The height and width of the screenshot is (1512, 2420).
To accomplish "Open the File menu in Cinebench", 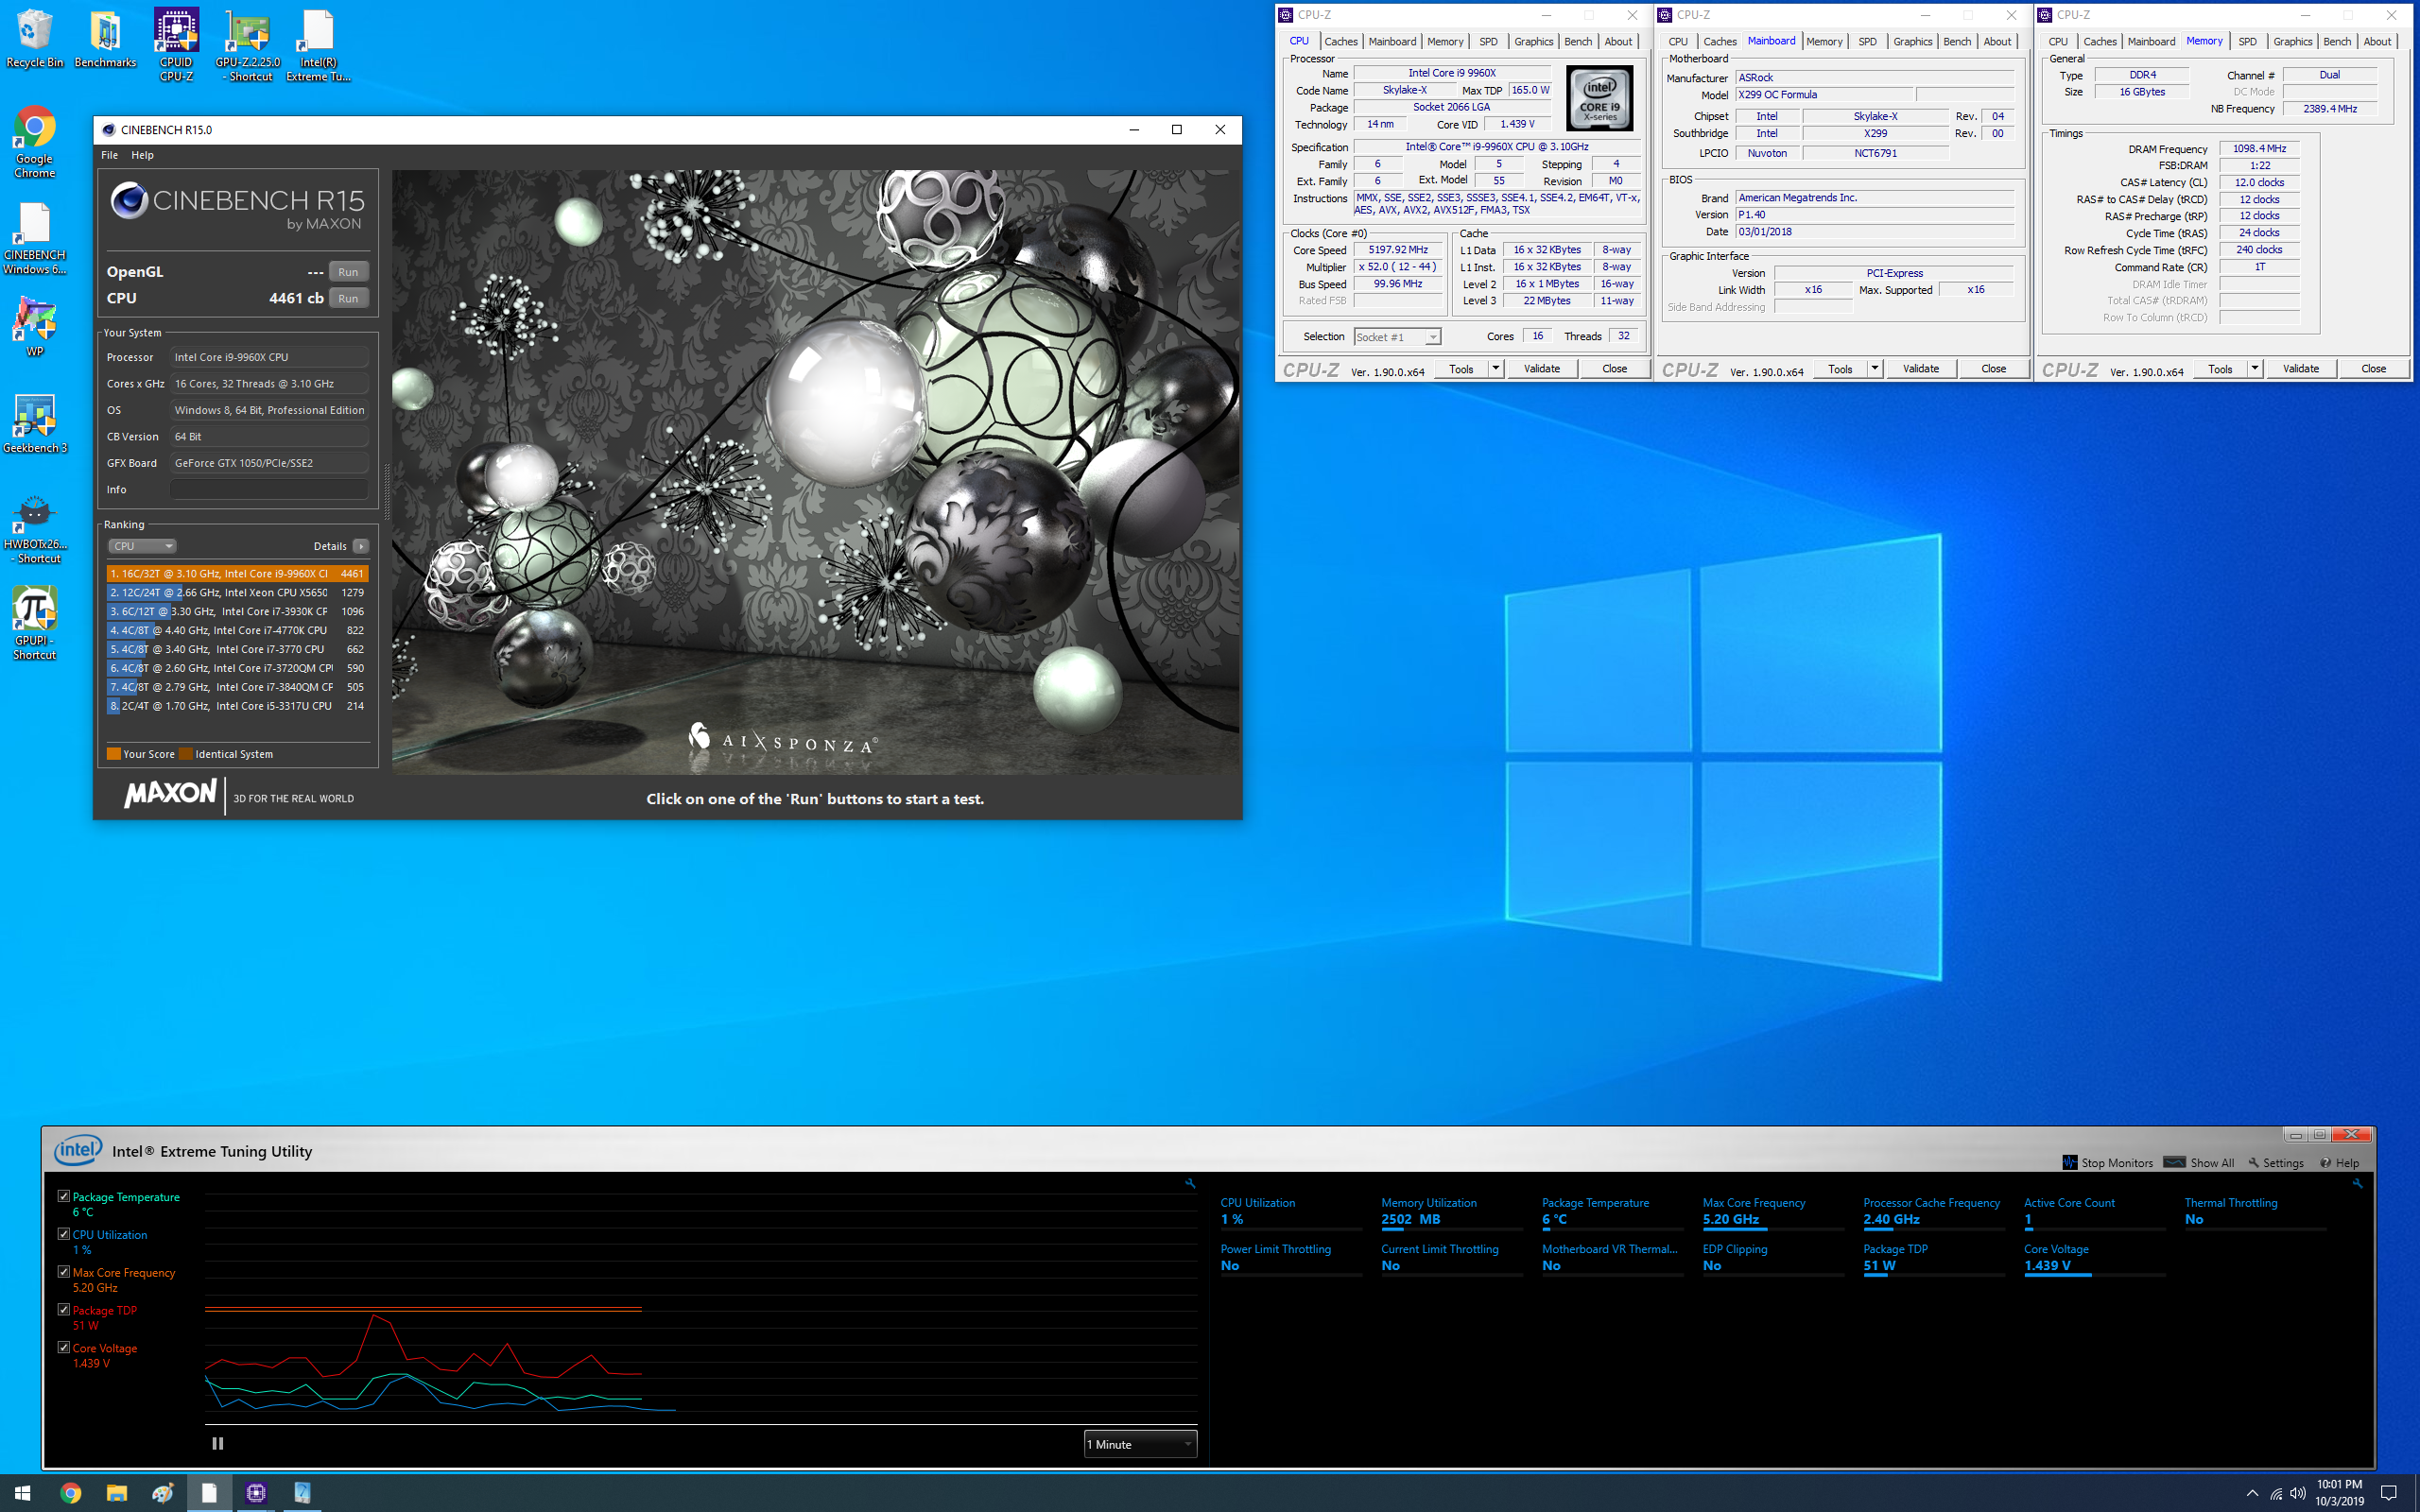I will (x=109, y=155).
